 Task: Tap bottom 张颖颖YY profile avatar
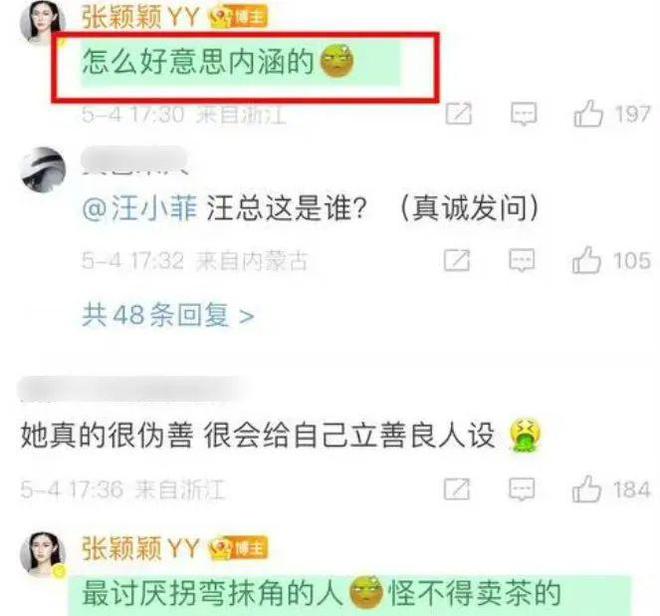pos(43,553)
